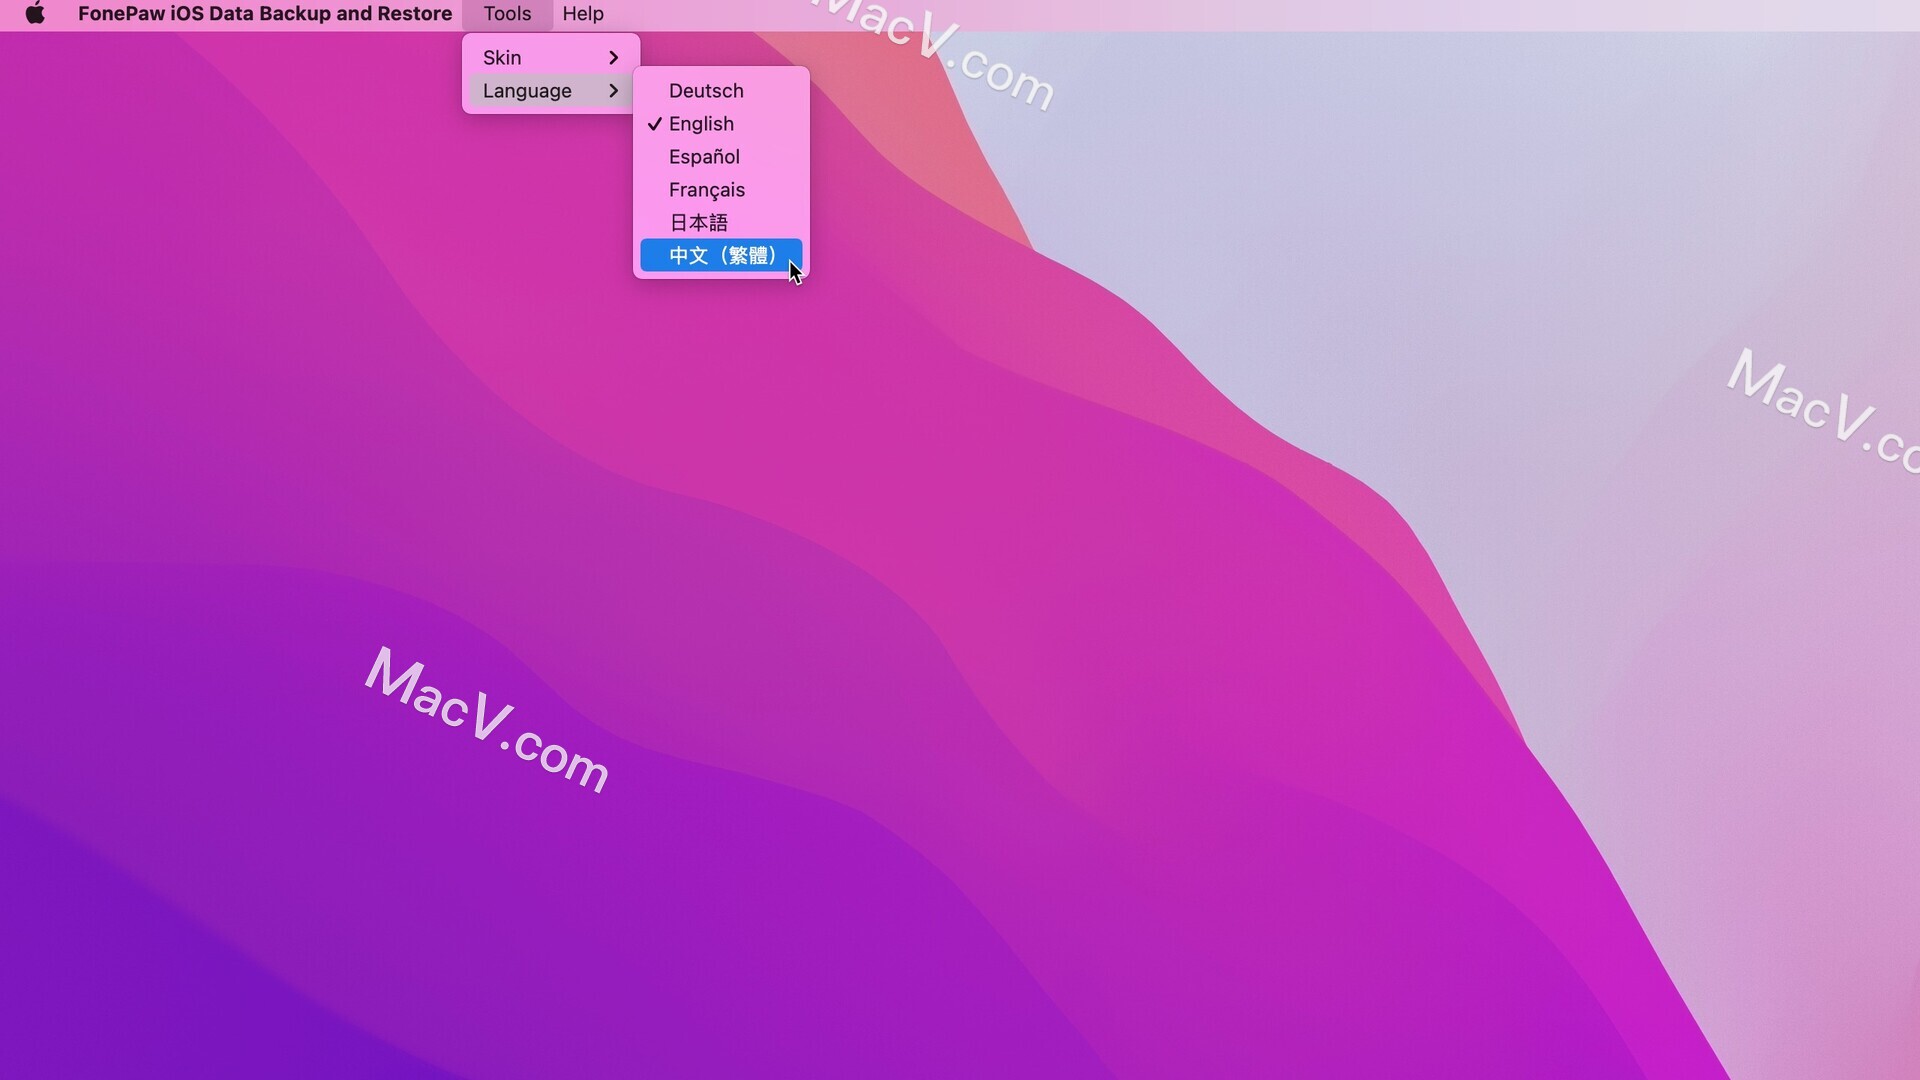This screenshot has width=1920, height=1080.
Task: Highlight the 日本語 language item
Action: [698, 223]
